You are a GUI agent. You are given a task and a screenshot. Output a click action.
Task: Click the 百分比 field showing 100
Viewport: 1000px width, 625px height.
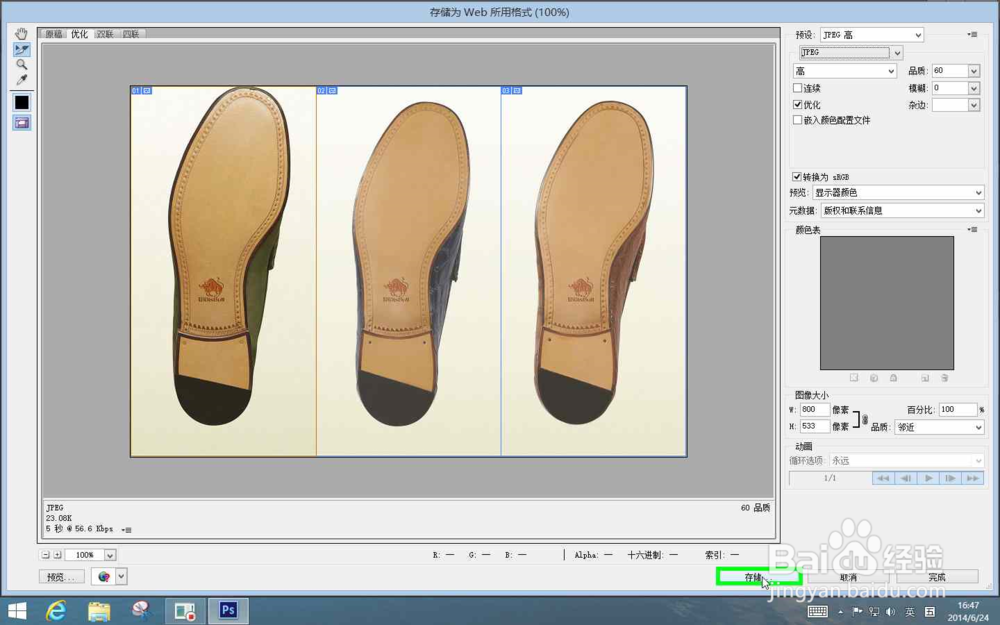(957, 409)
